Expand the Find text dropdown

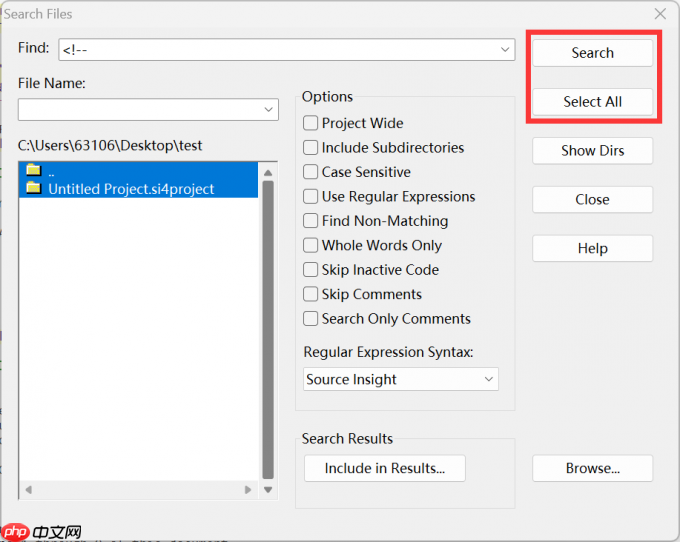(x=506, y=49)
